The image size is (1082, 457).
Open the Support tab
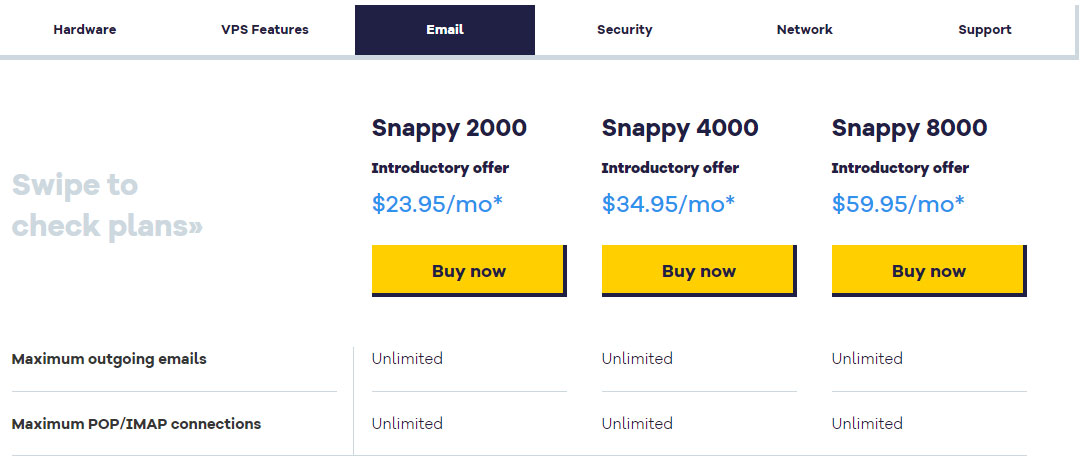[x=985, y=30]
